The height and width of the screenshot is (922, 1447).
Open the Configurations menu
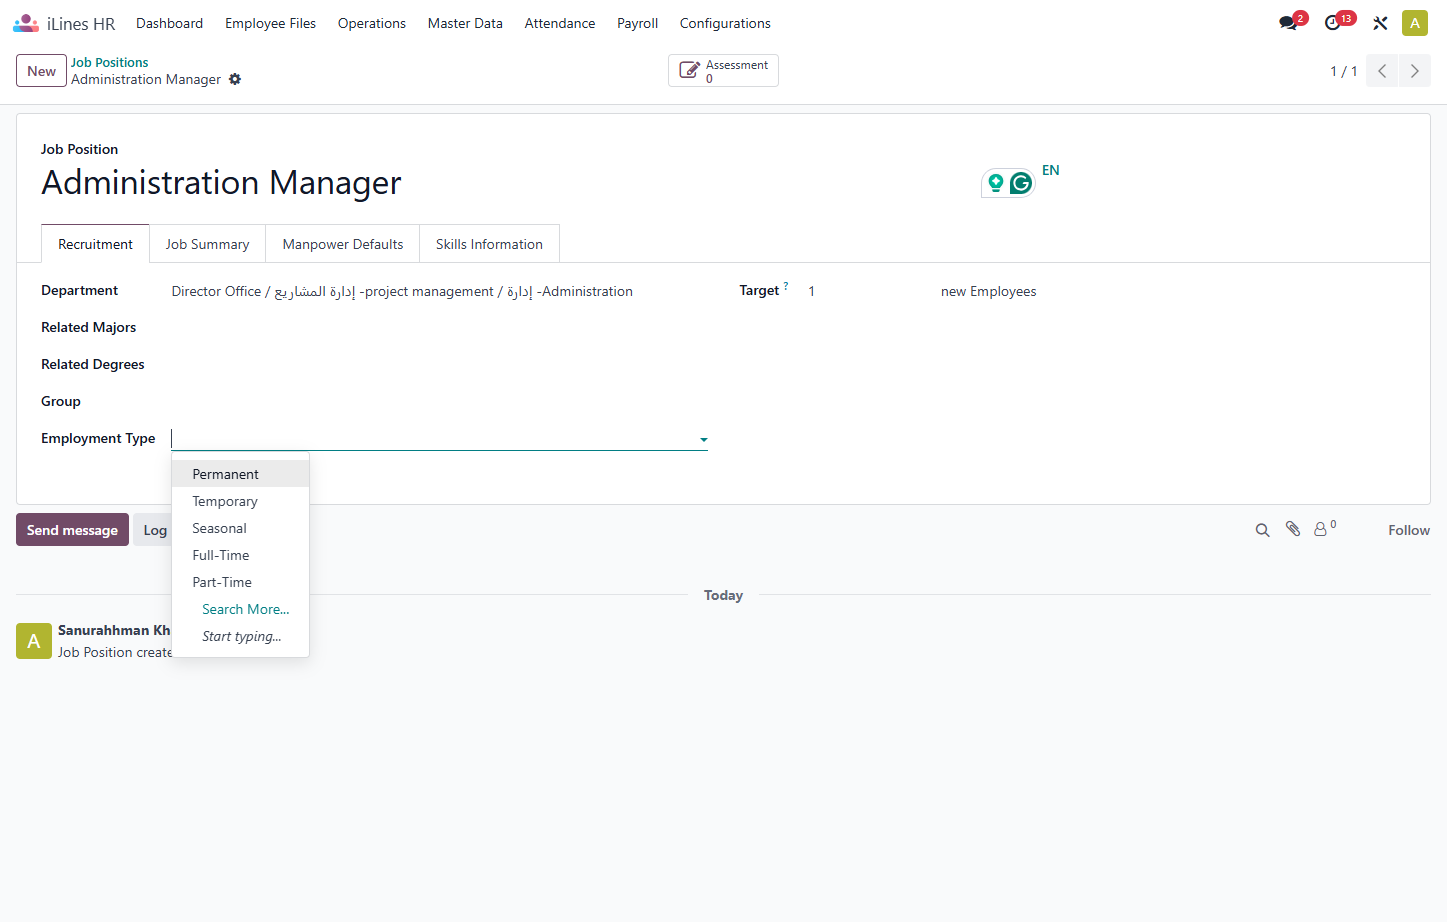725,23
